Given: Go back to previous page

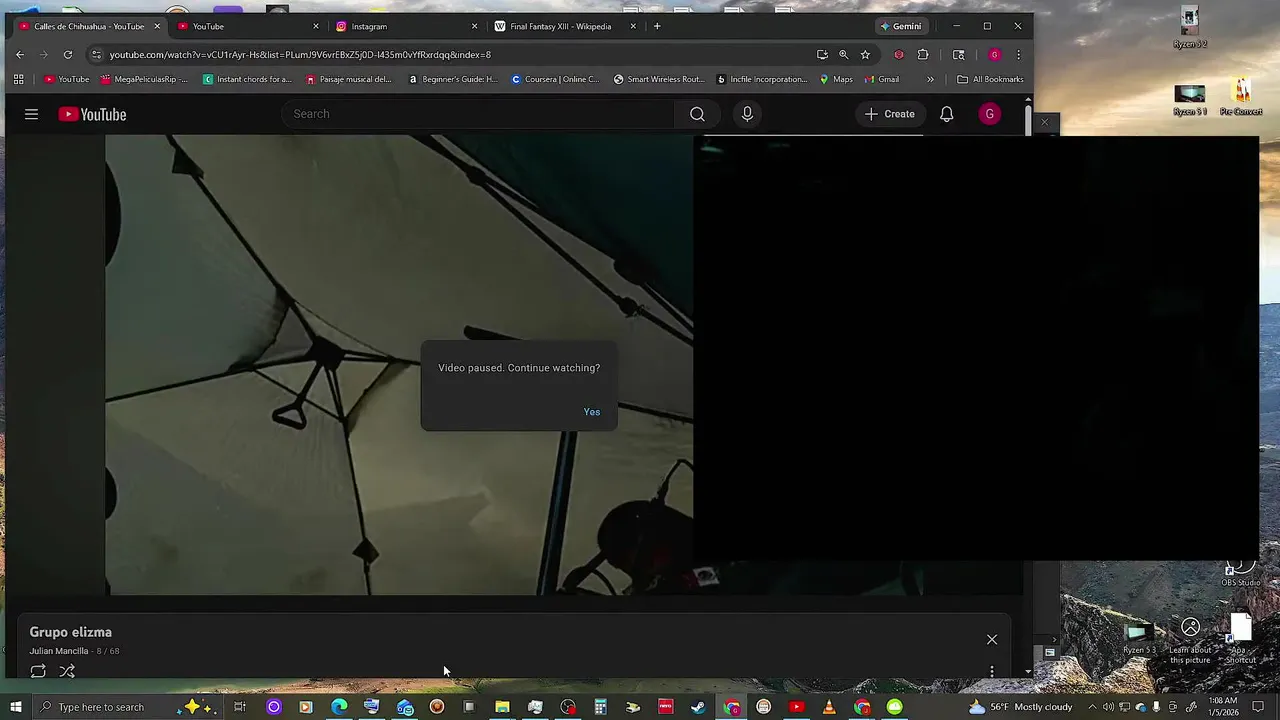Looking at the screenshot, I should 19,55.
